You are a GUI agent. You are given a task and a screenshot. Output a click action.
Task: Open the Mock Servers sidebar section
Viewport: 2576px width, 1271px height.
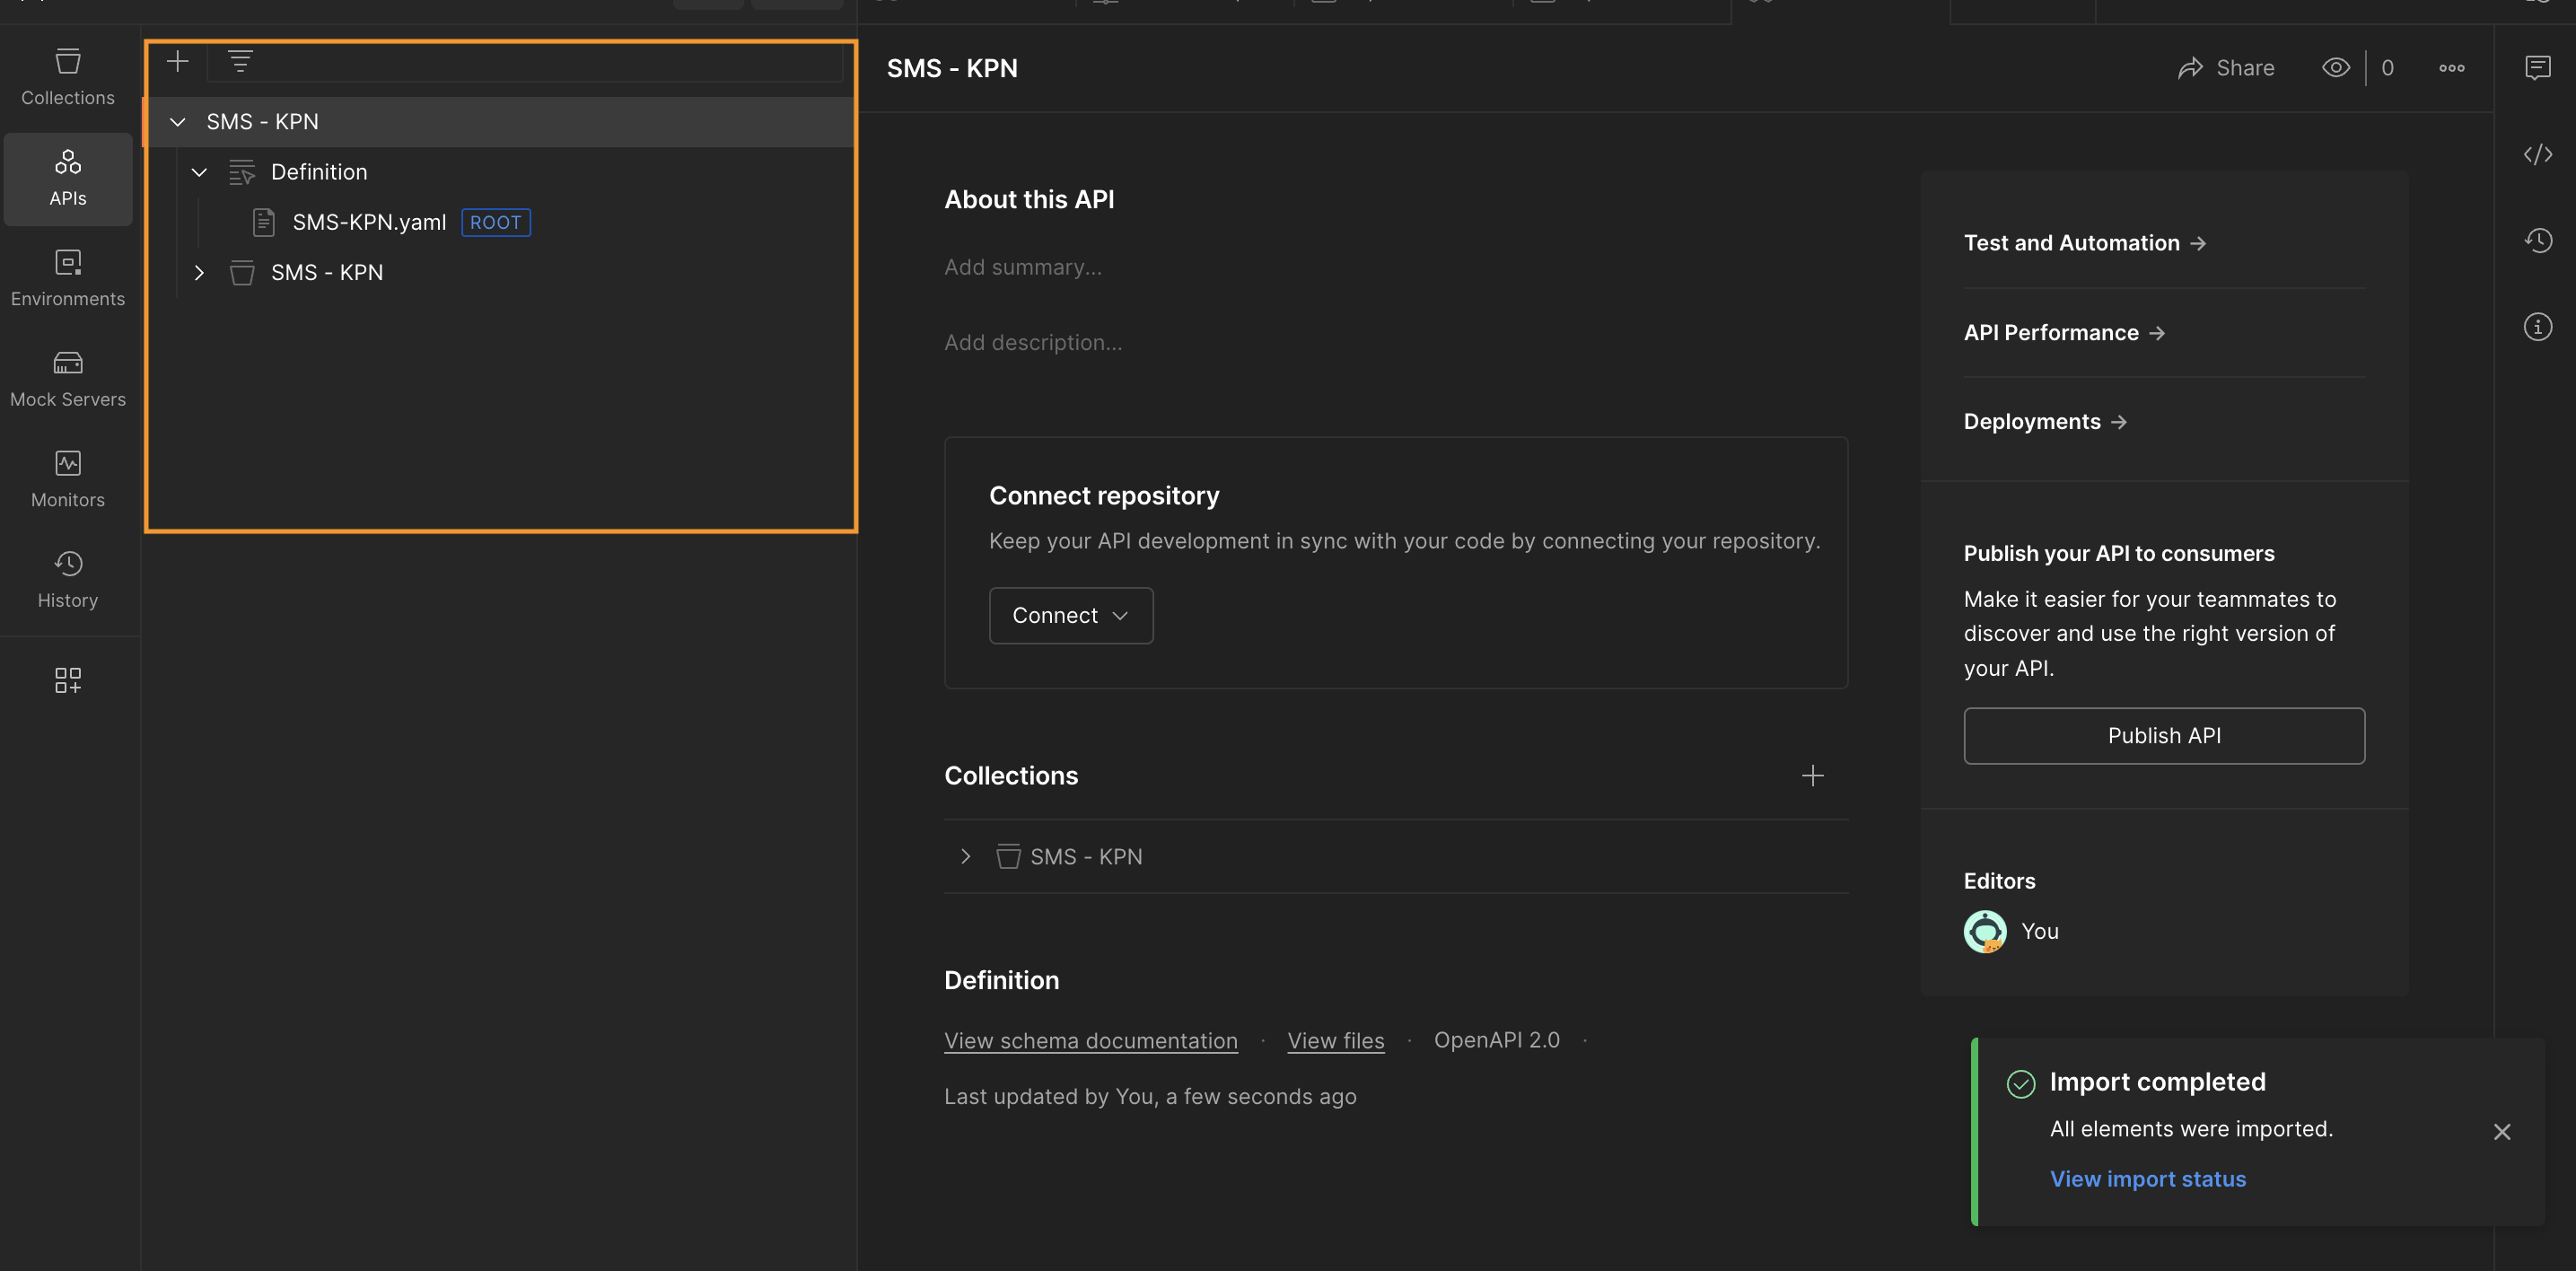point(68,380)
